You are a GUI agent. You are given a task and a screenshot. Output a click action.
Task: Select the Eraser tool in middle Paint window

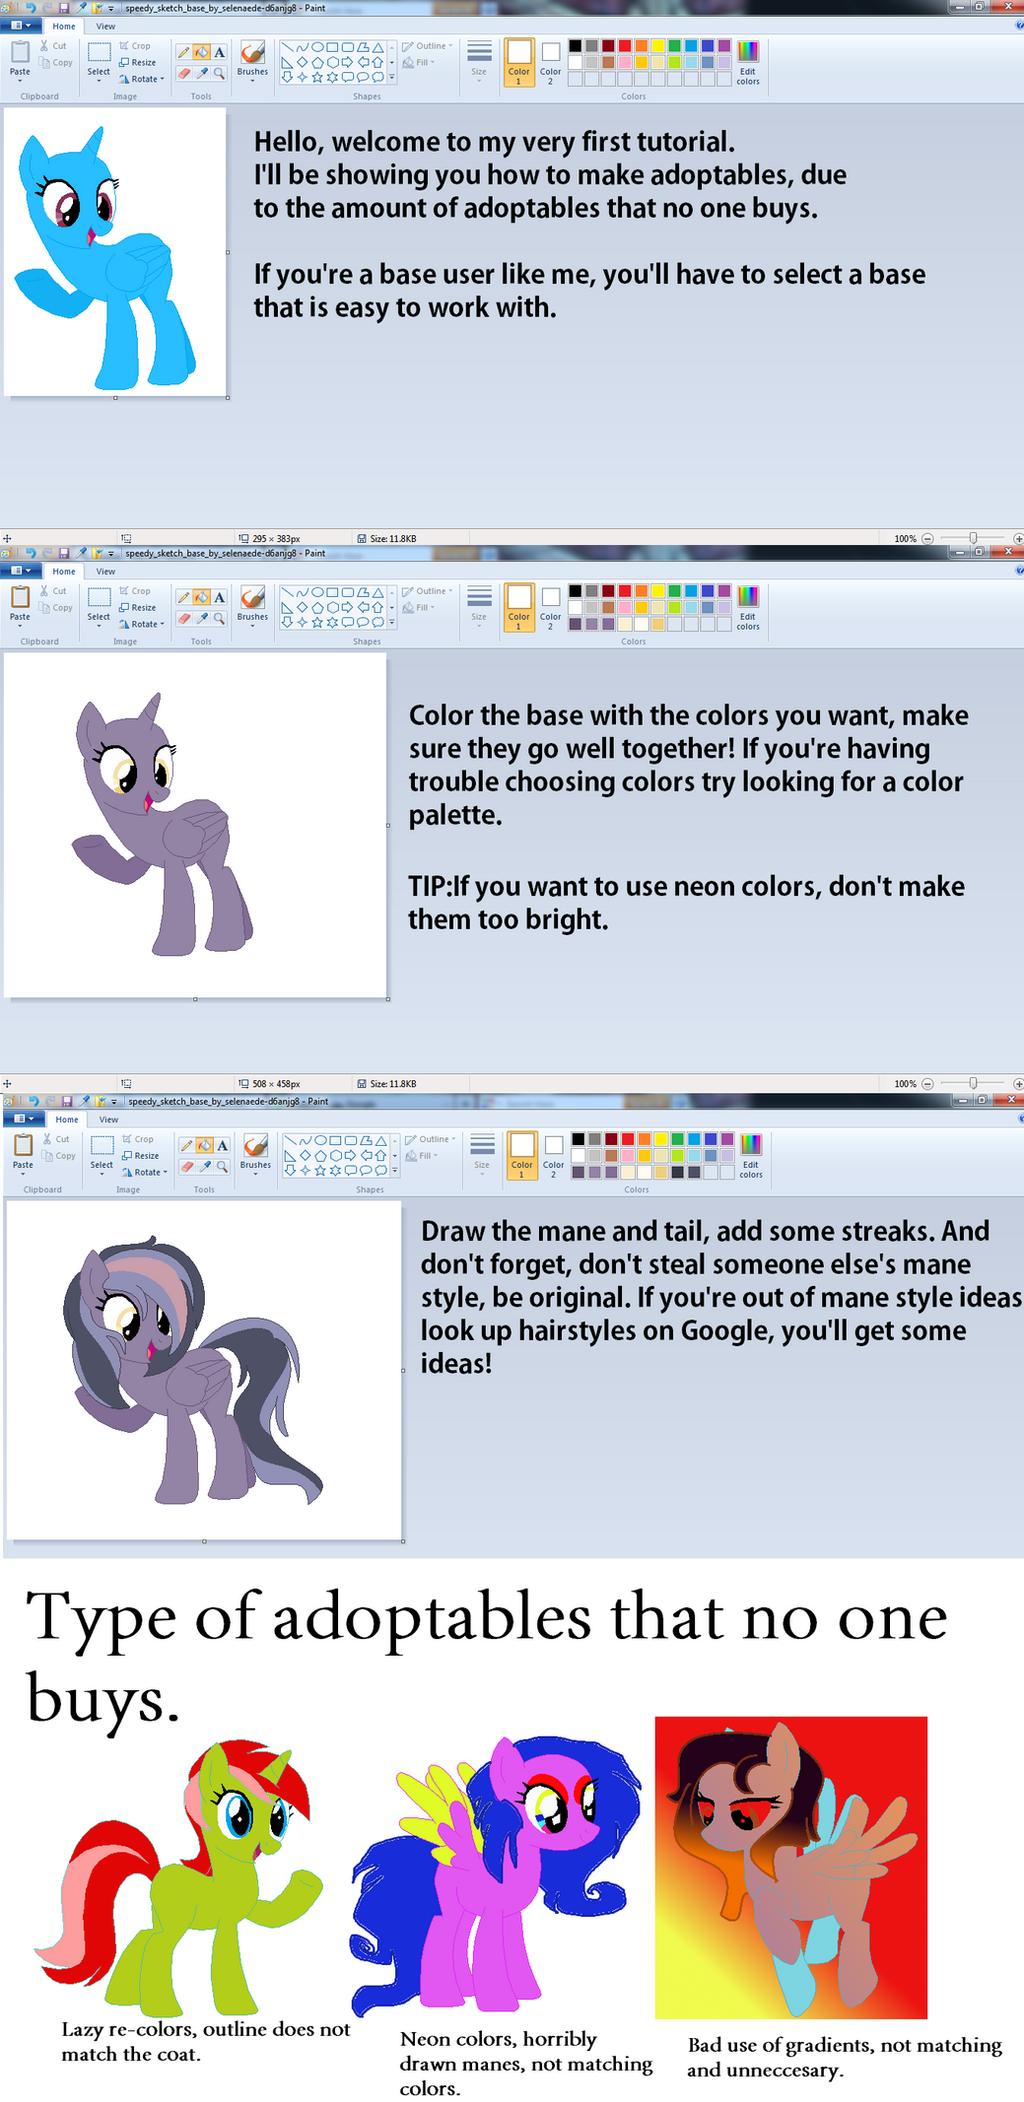pos(184,618)
